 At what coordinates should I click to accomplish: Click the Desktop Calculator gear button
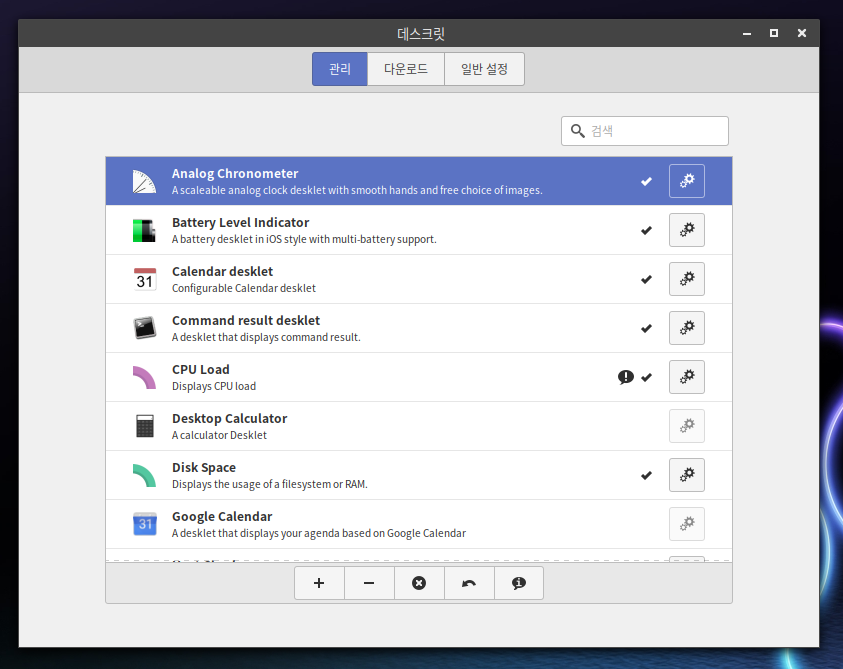(x=687, y=426)
